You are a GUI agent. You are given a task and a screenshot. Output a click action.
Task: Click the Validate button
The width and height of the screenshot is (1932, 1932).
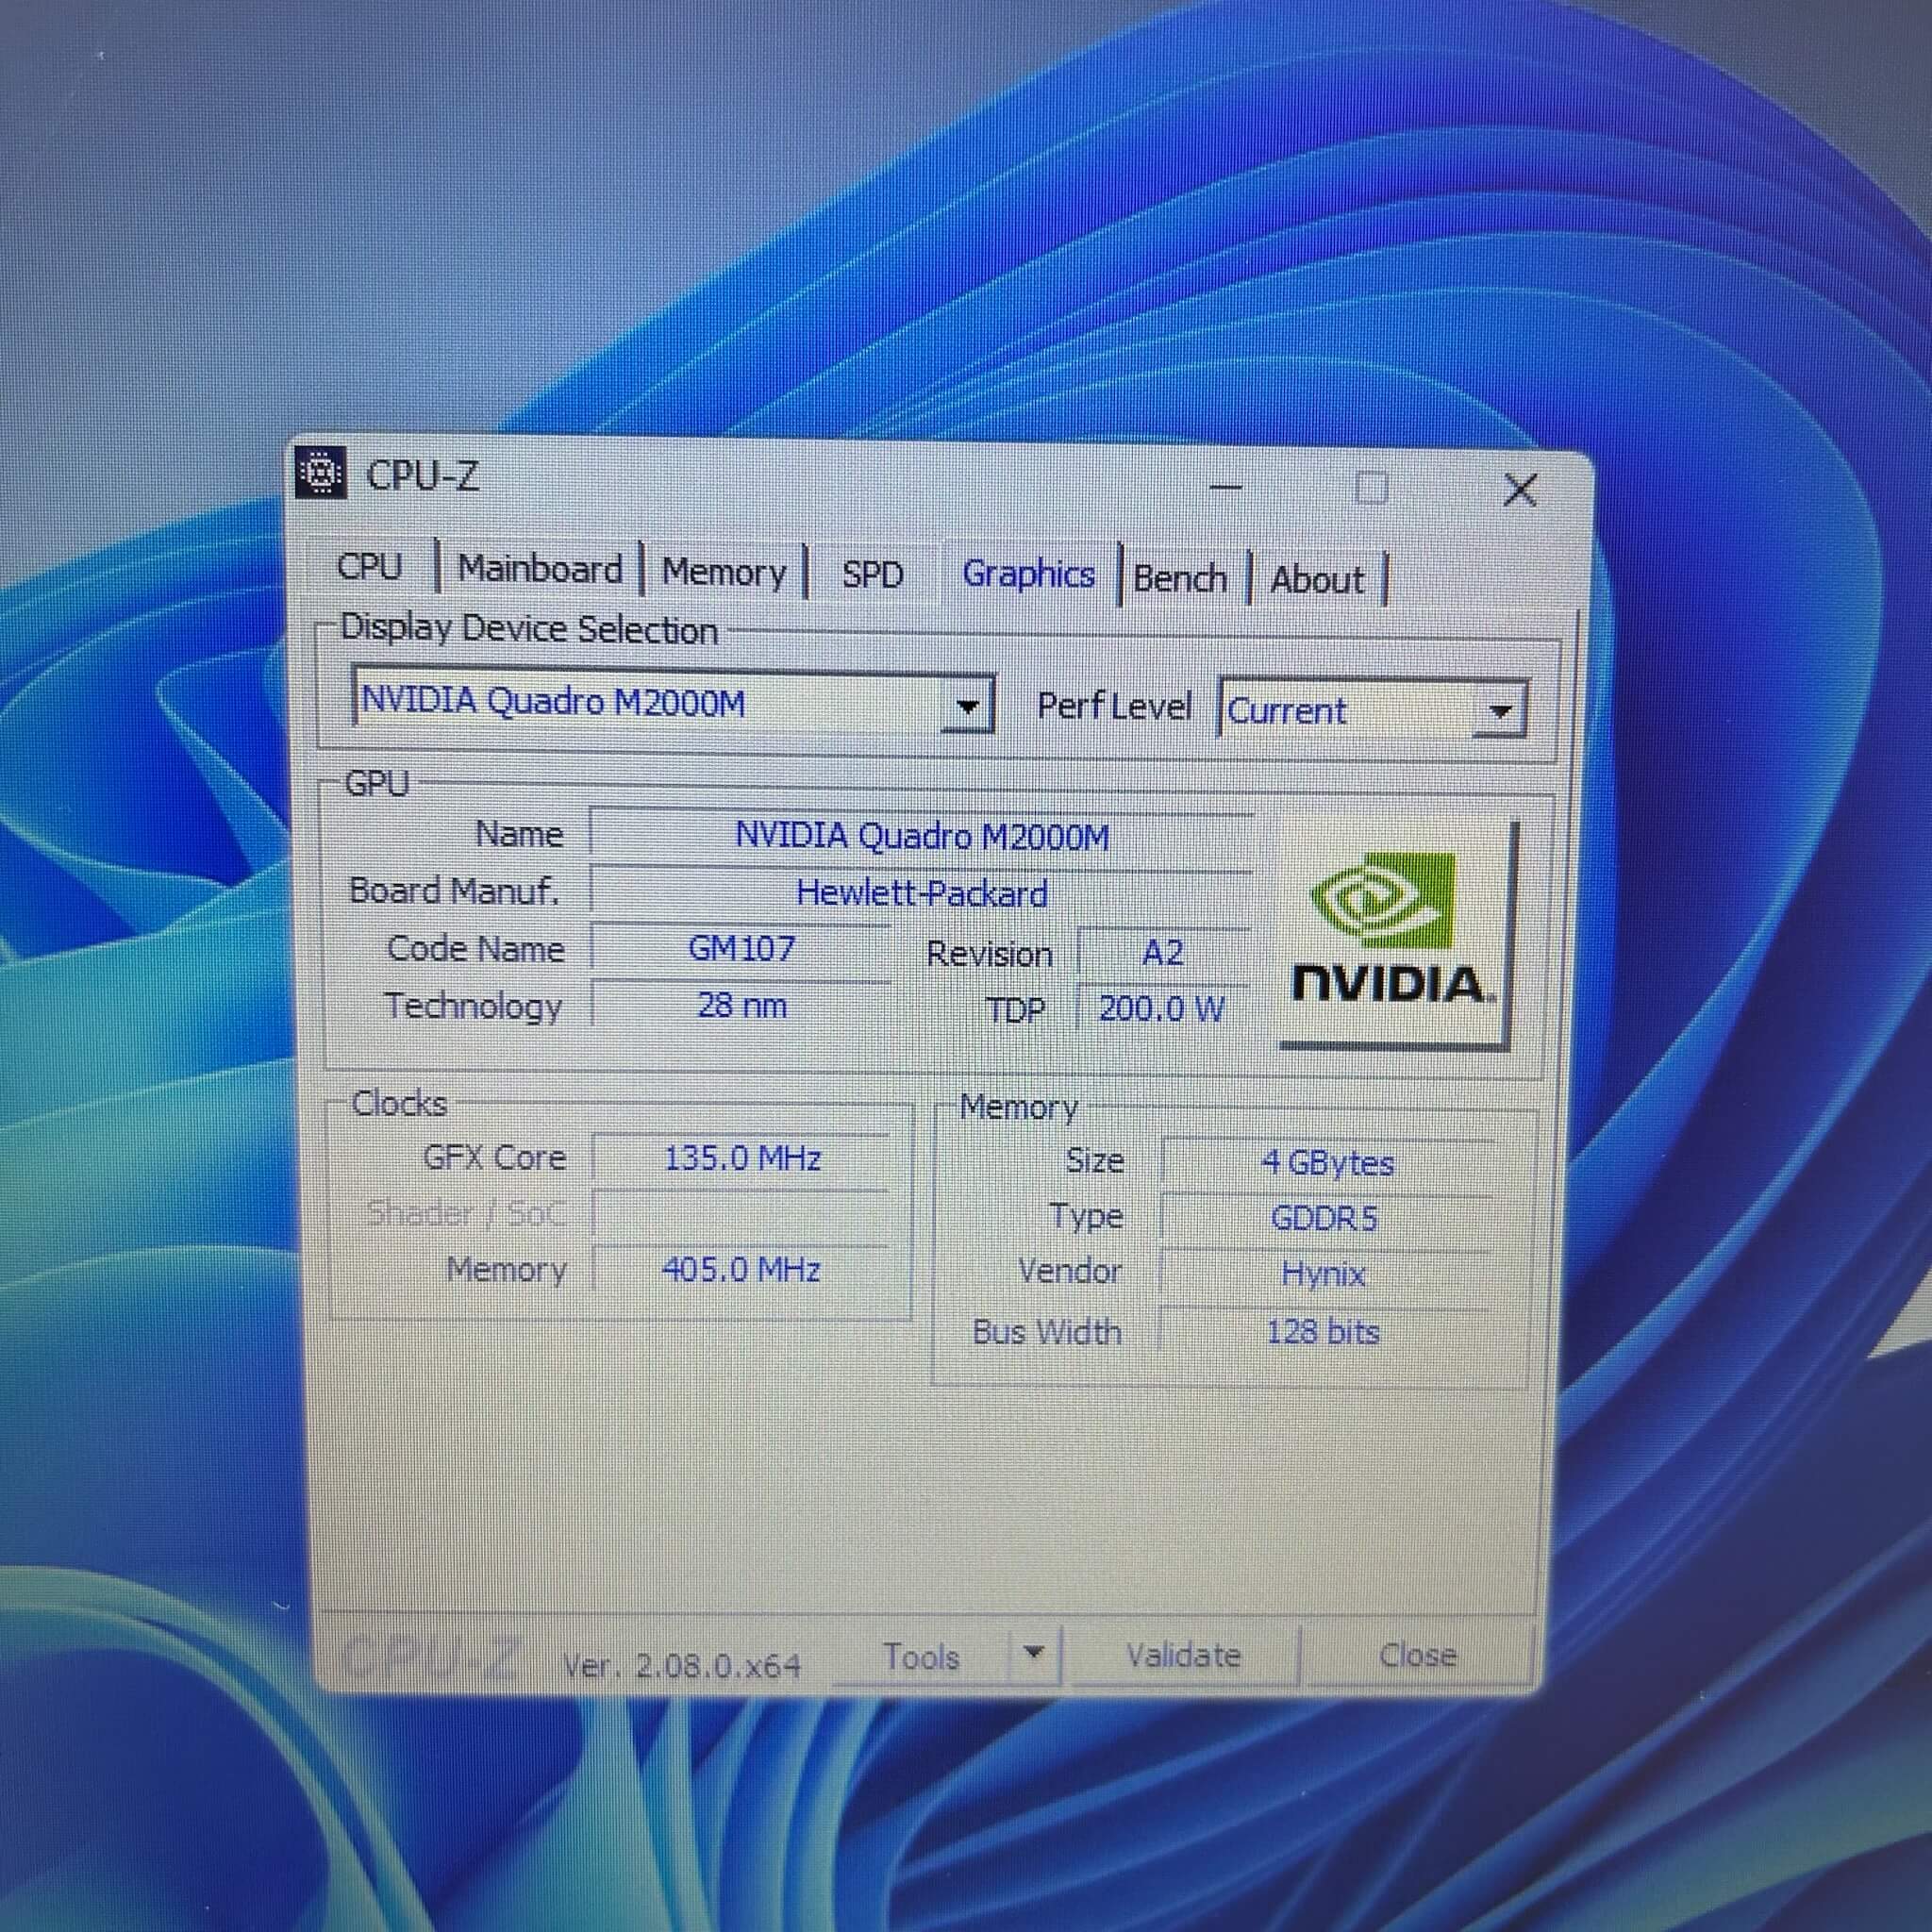(1183, 1656)
